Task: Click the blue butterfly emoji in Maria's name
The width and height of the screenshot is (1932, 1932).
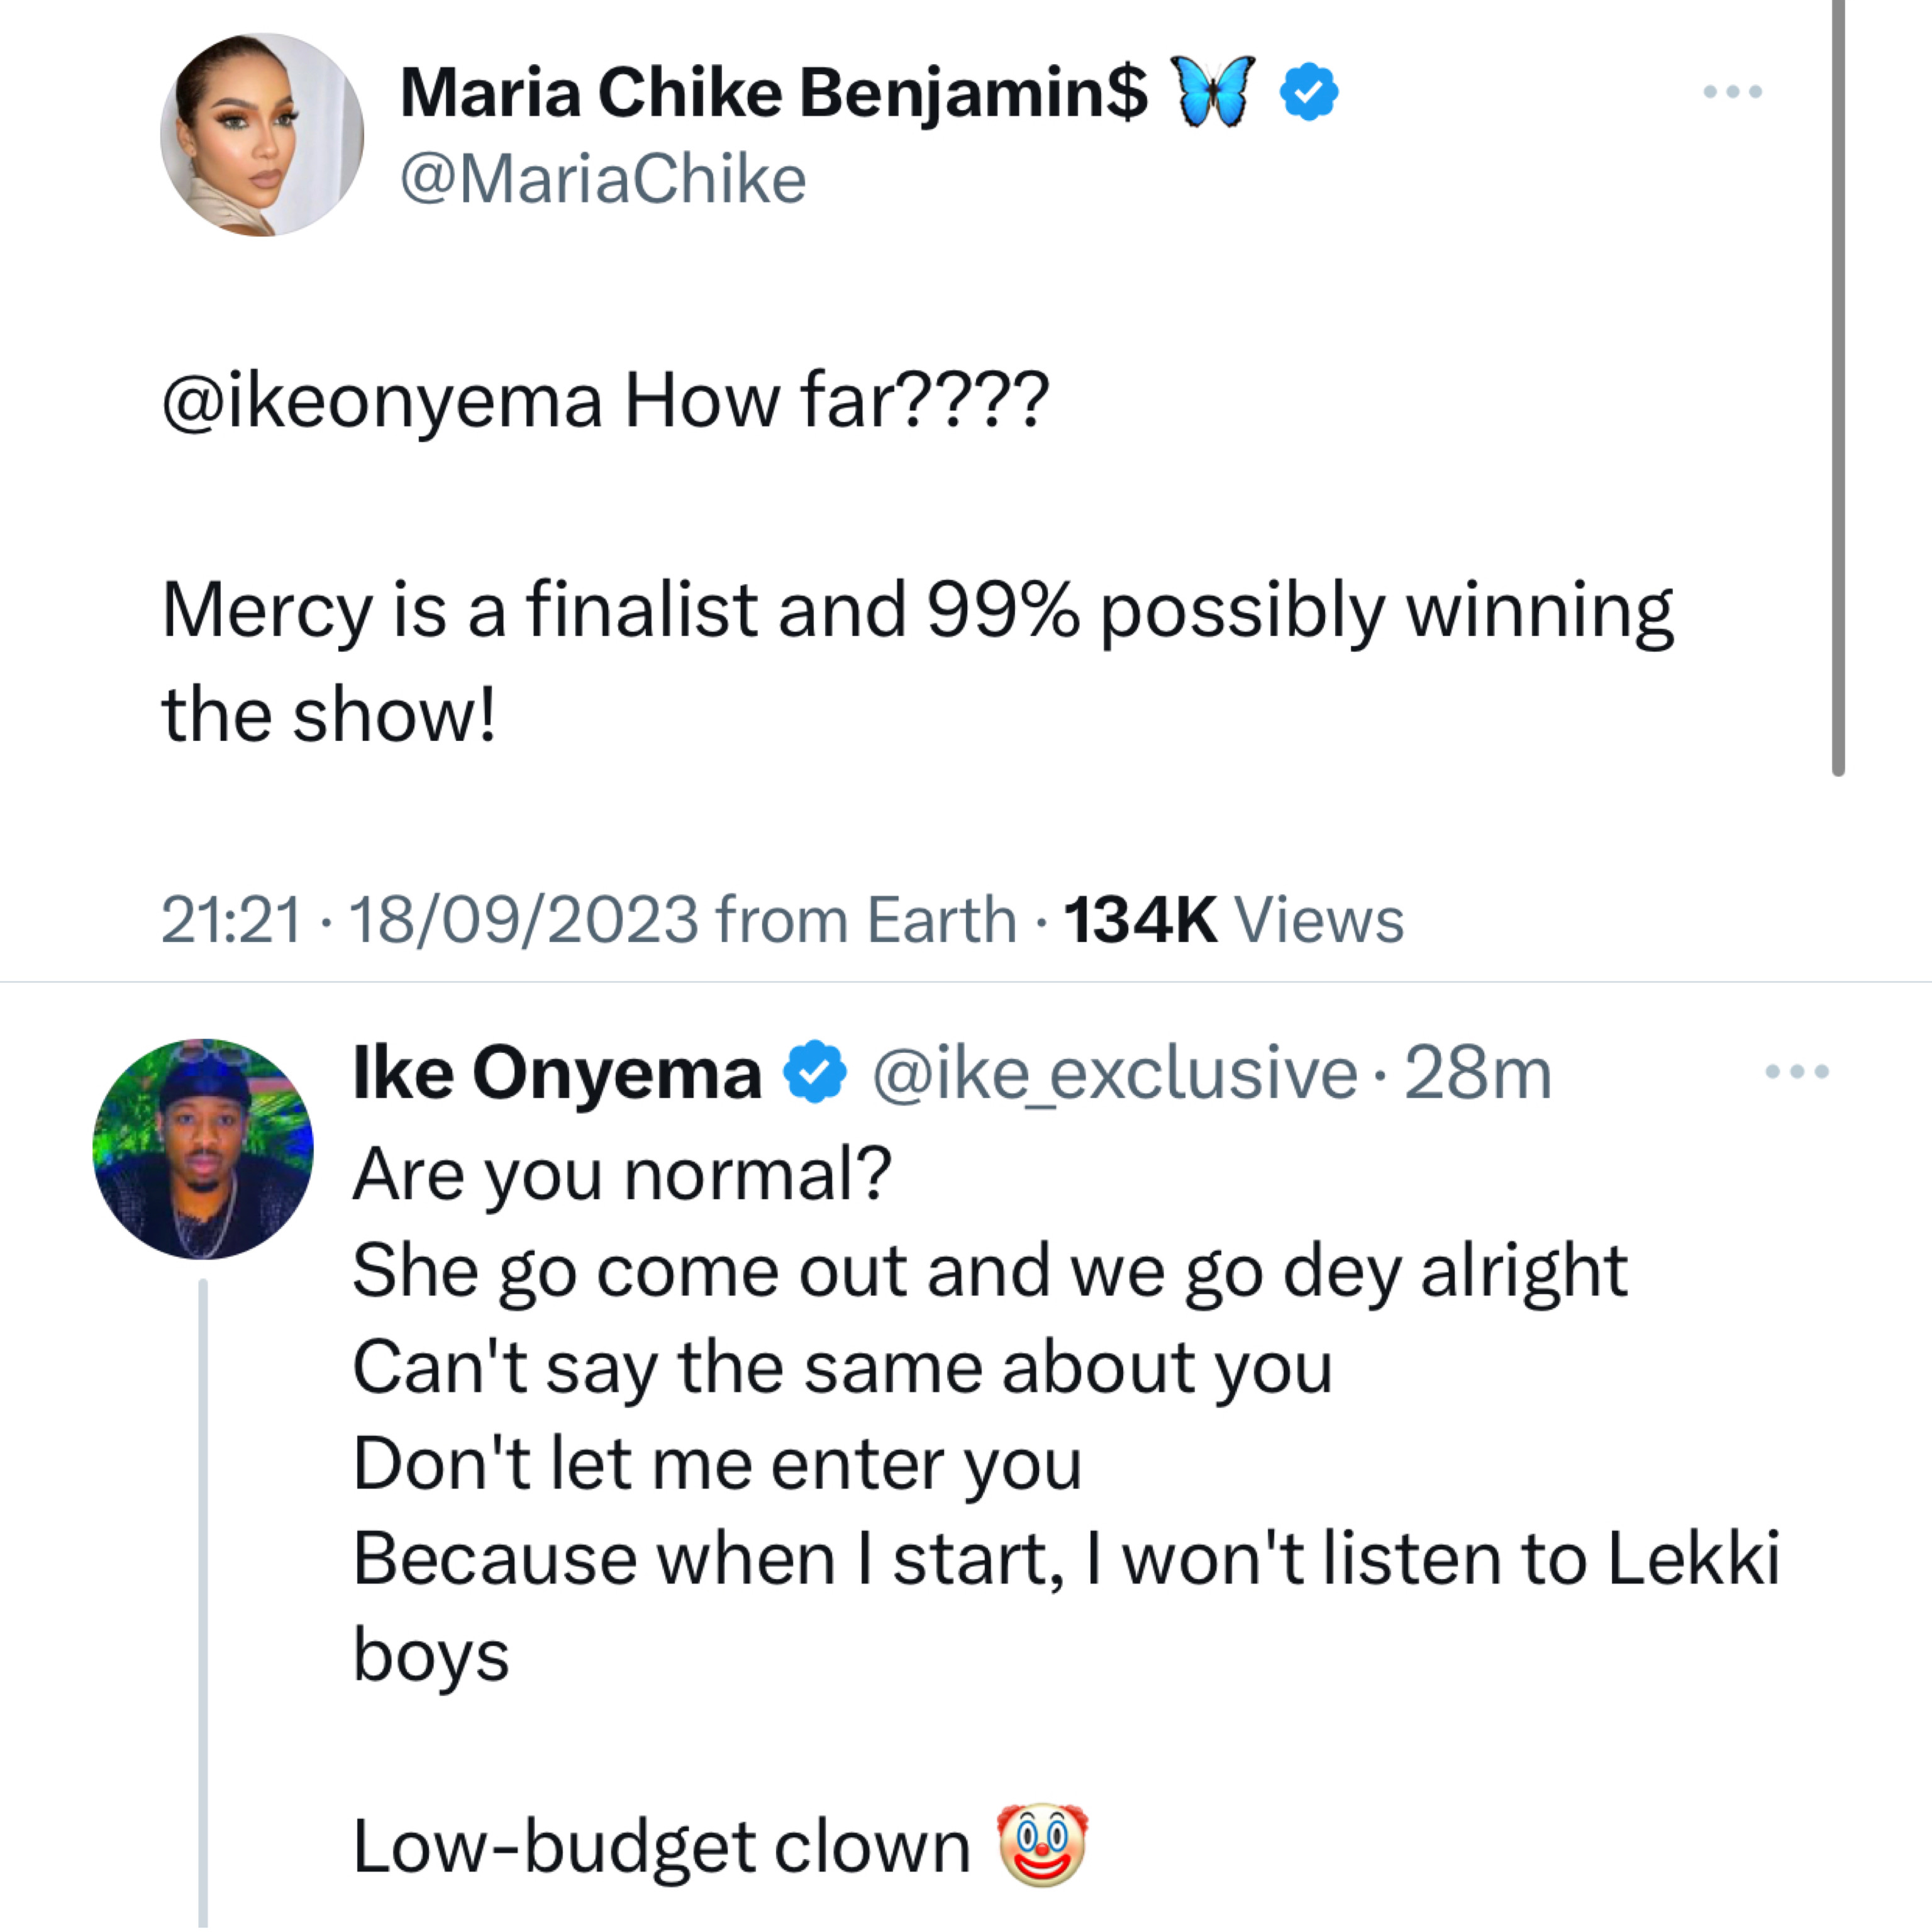Action: (x=1213, y=92)
